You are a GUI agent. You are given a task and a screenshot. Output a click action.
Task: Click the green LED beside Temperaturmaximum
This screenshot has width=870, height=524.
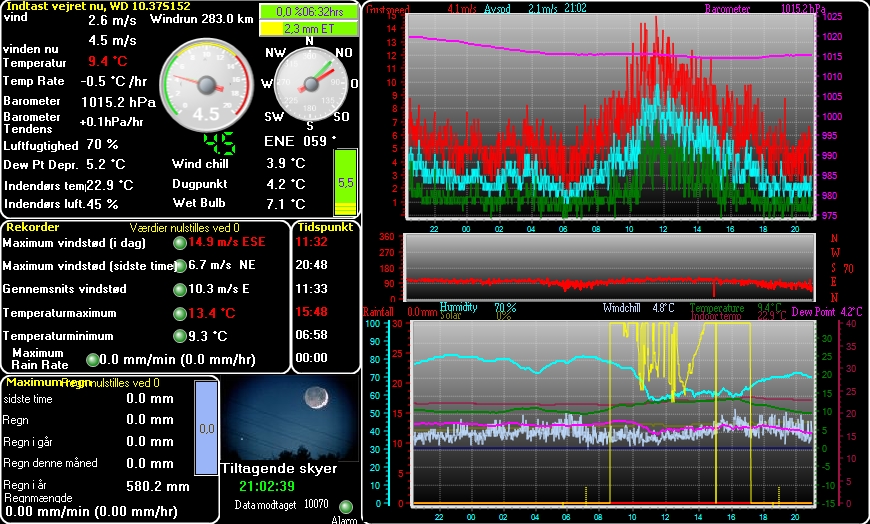pyautogui.click(x=180, y=313)
